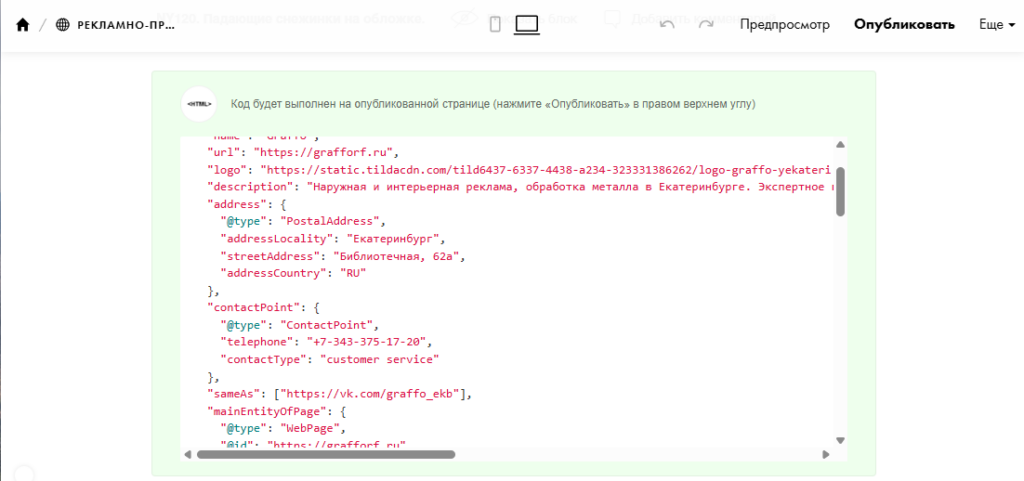Click the "address" key in the code
Viewport: 1024px width, 481px height.
click(x=236, y=203)
